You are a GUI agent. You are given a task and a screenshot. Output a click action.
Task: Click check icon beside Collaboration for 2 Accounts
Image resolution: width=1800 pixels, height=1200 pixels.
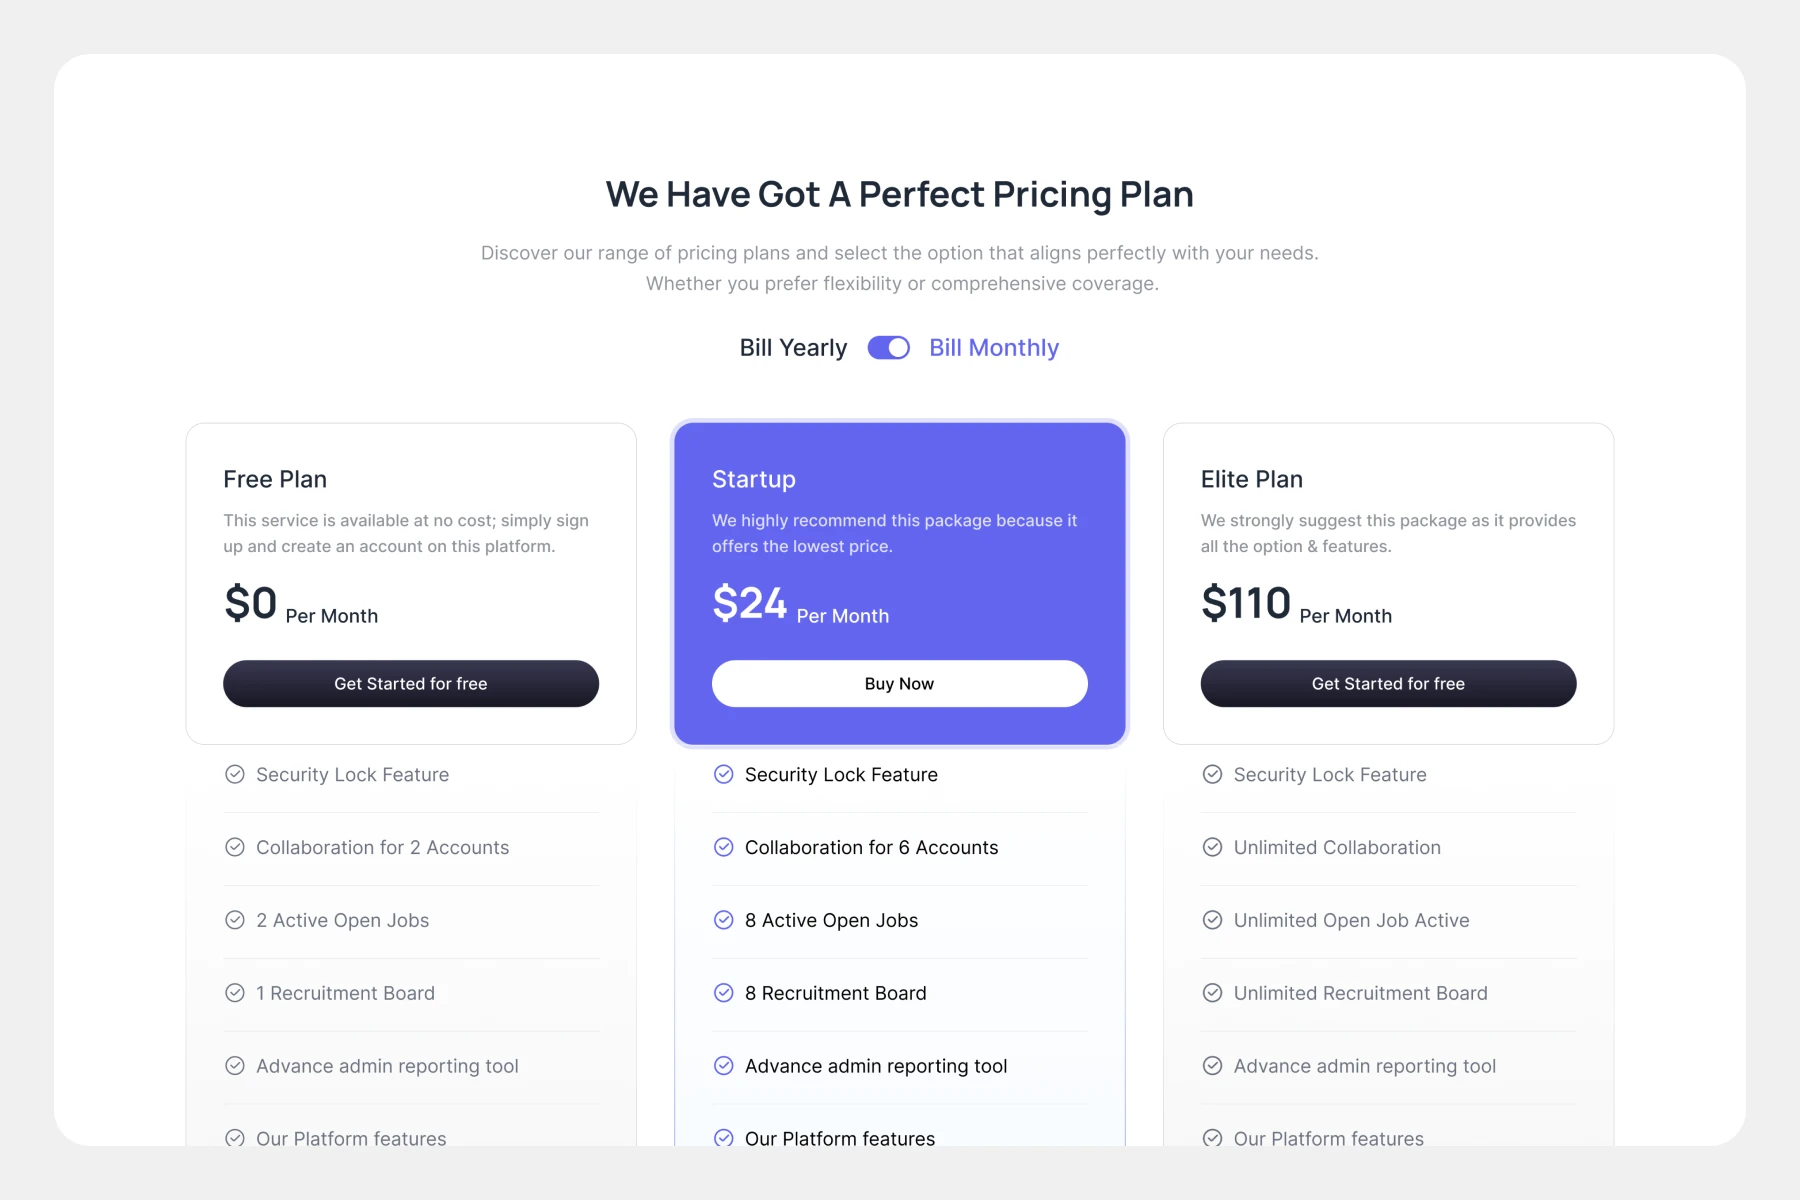(235, 847)
